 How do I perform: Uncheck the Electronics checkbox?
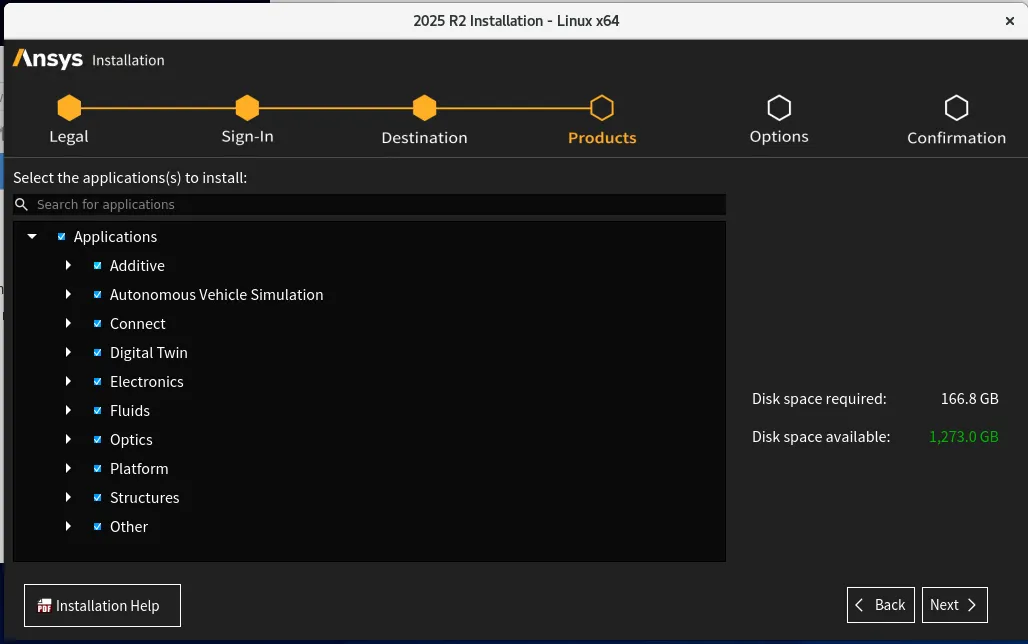point(98,382)
